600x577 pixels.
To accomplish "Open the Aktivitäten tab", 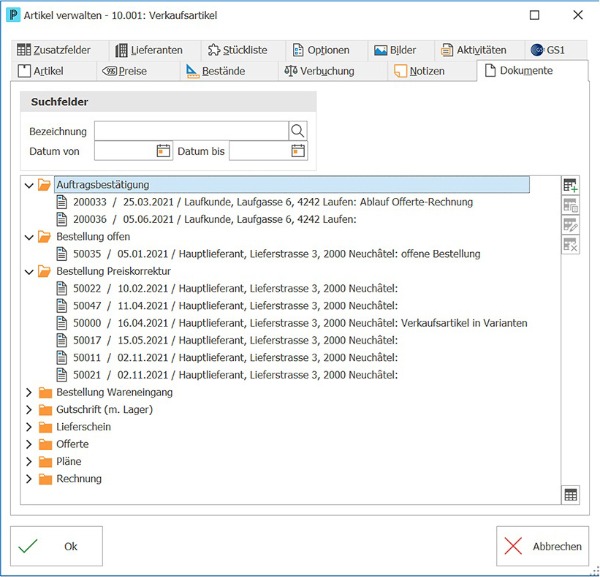I will tap(479, 50).
